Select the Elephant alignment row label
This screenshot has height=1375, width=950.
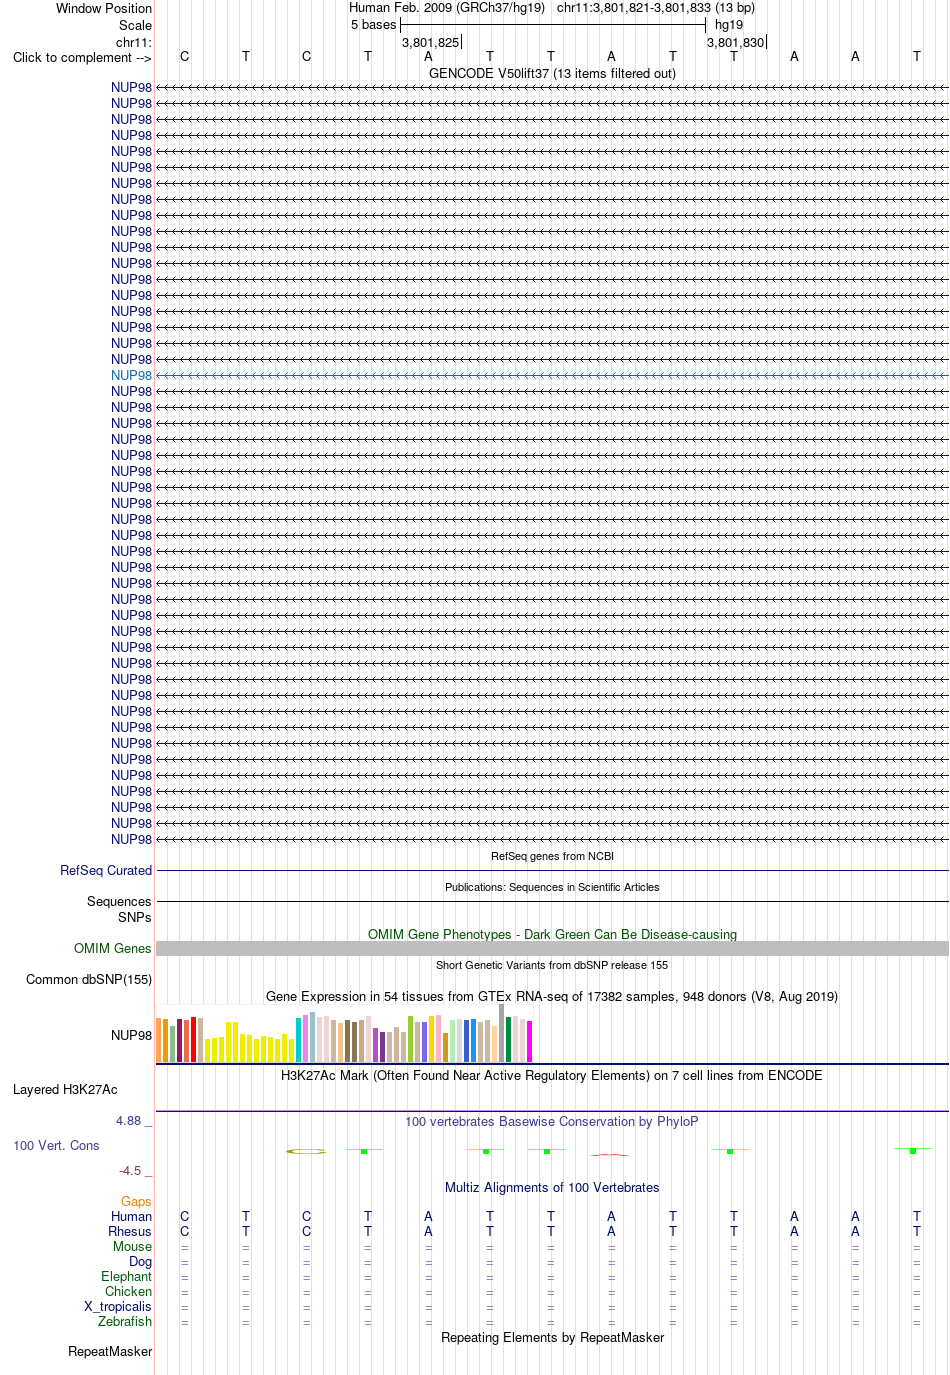click(x=127, y=1277)
